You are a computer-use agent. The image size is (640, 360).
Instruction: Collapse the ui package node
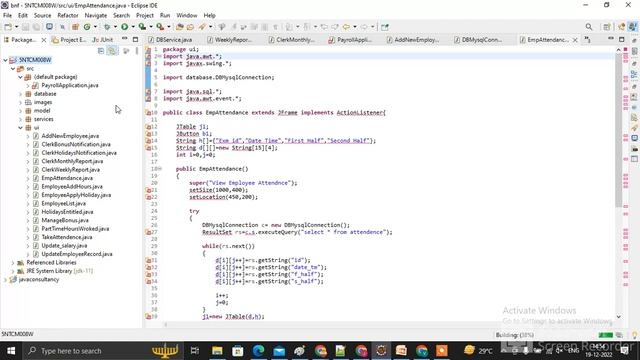click(x=20, y=128)
